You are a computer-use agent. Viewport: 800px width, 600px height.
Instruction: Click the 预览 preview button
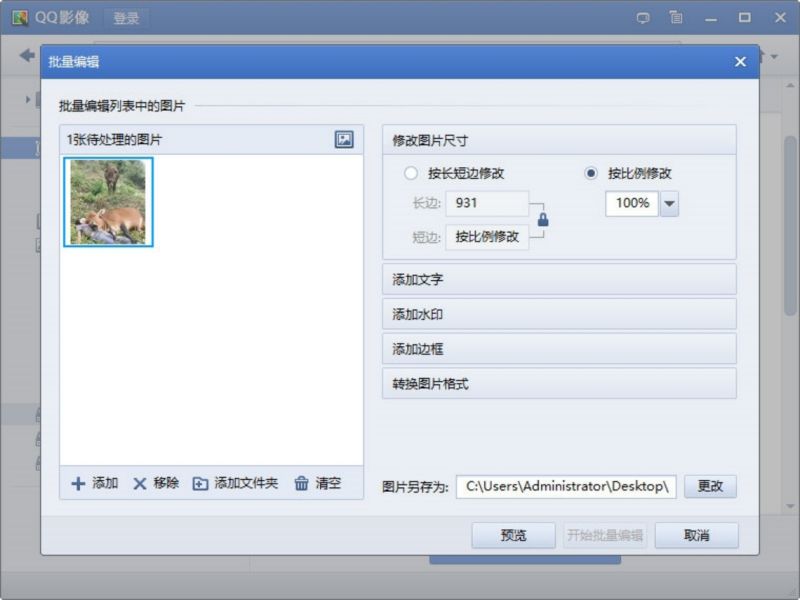pyautogui.click(x=513, y=535)
